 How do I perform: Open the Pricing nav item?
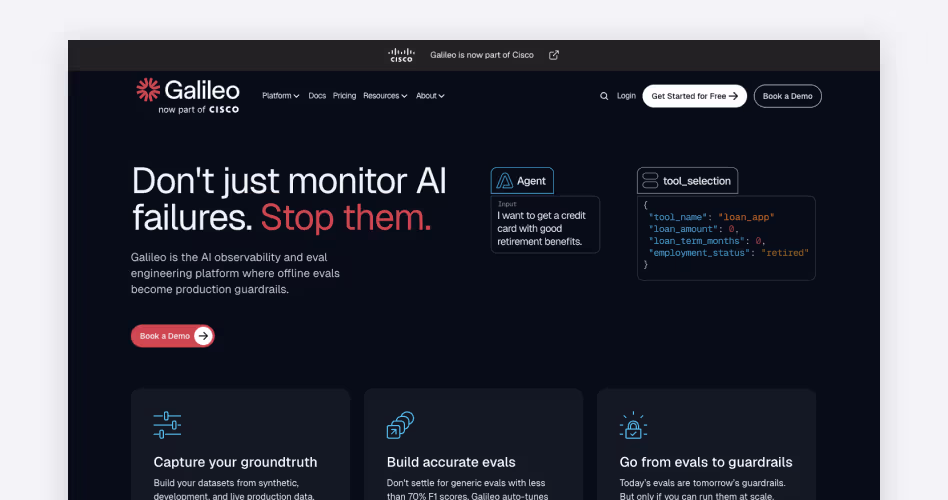tap(344, 96)
